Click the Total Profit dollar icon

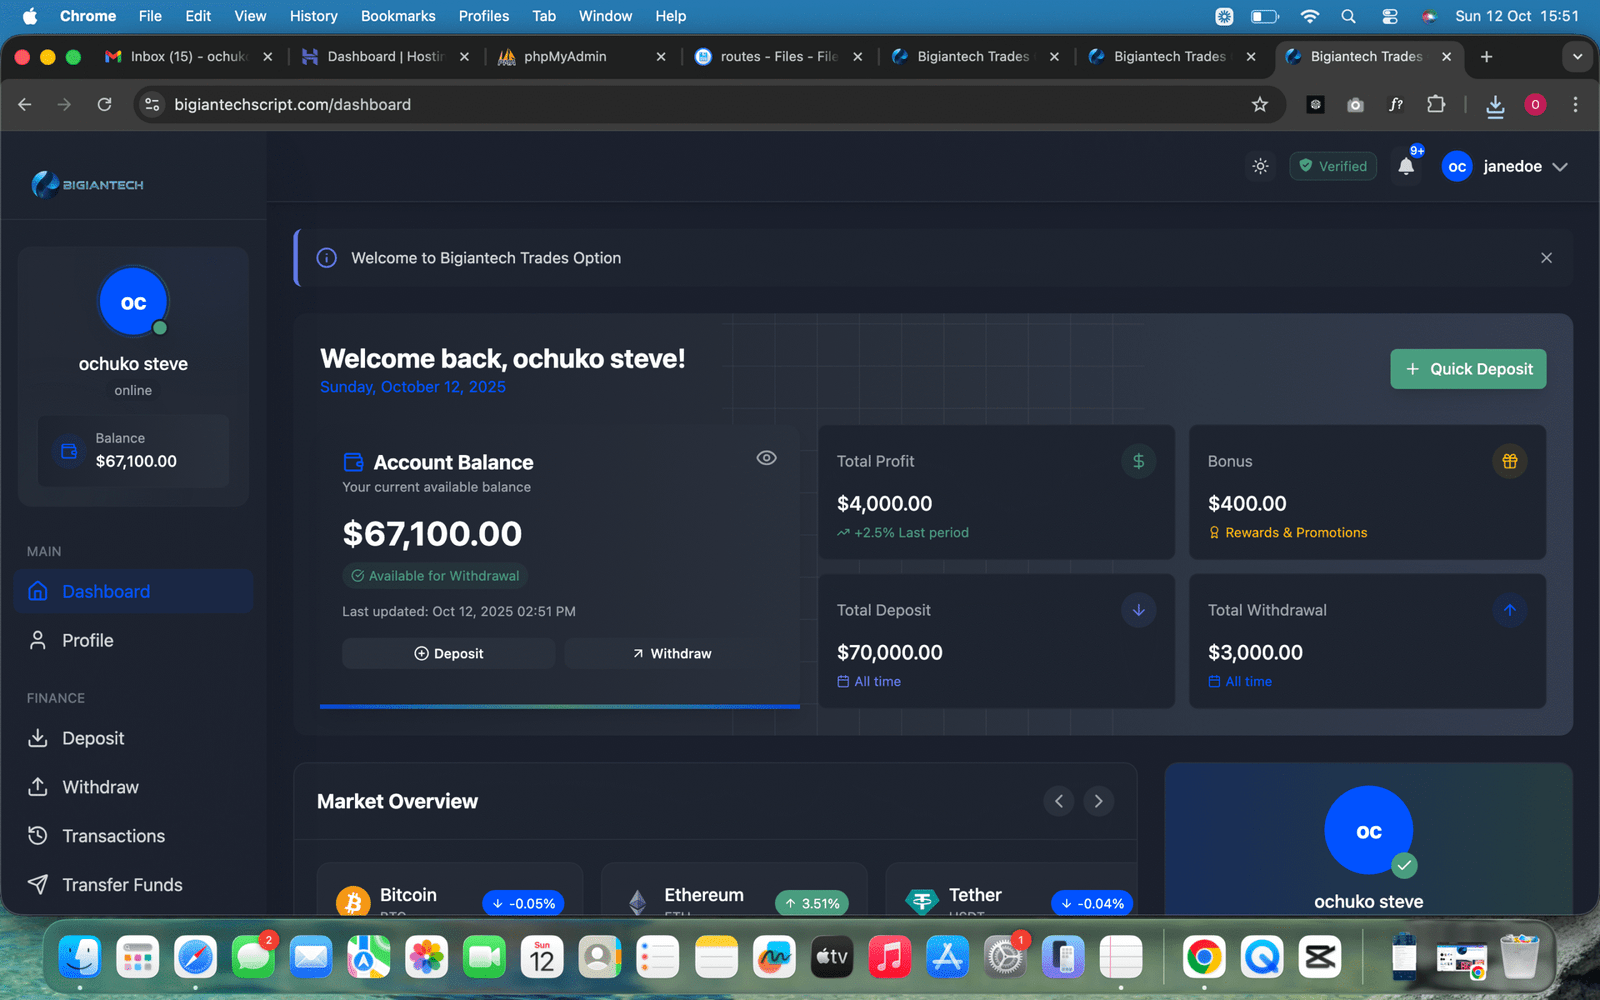[x=1138, y=461]
